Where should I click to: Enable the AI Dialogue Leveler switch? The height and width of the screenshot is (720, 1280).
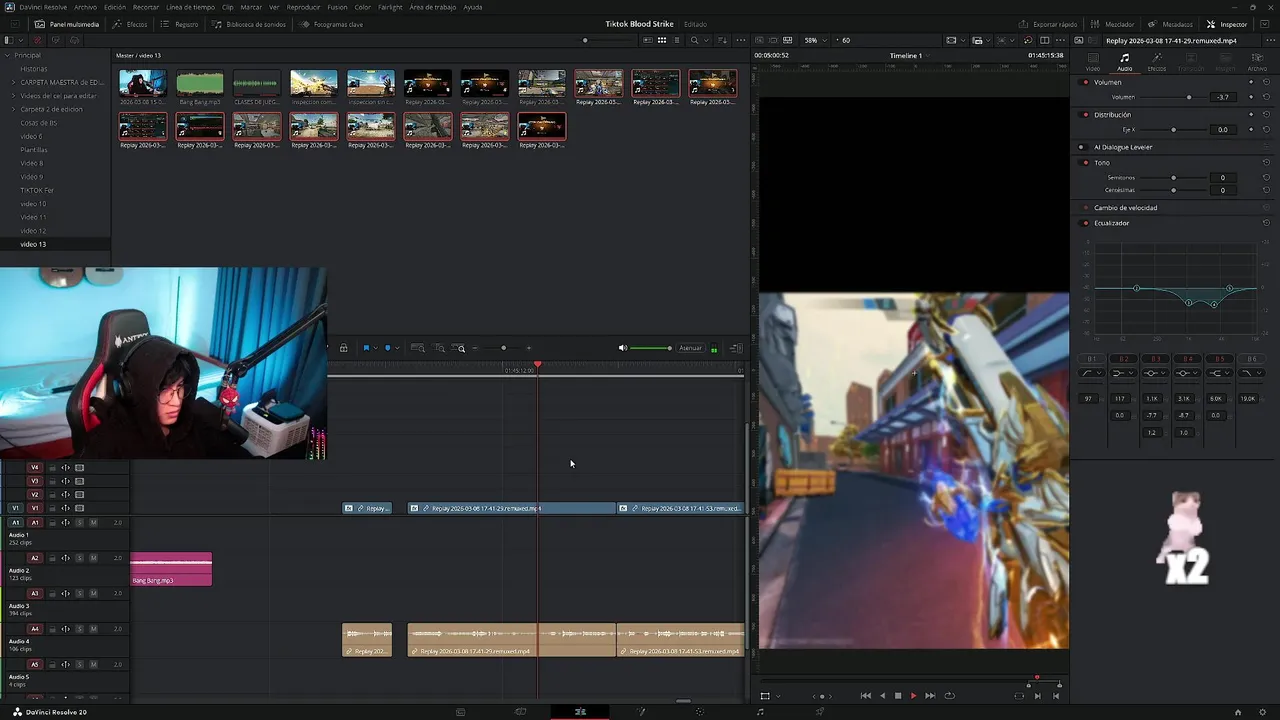(x=1082, y=147)
